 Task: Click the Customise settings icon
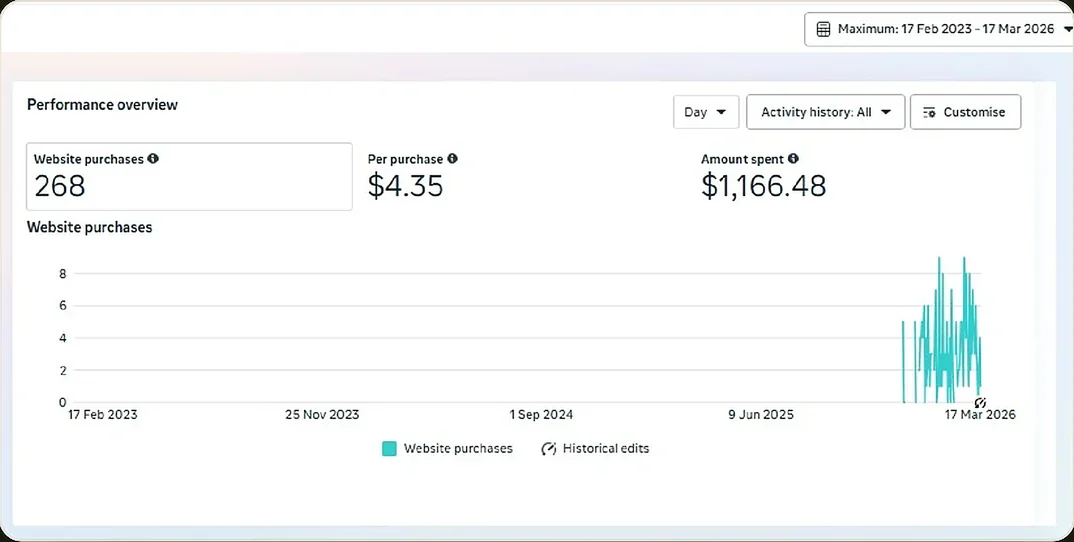click(929, 112)
